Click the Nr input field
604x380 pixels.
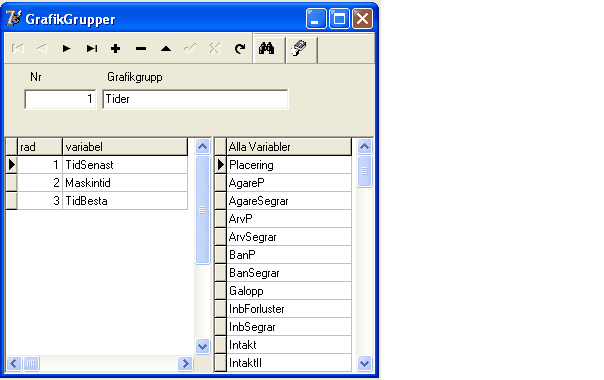click(x=60, y=99)
